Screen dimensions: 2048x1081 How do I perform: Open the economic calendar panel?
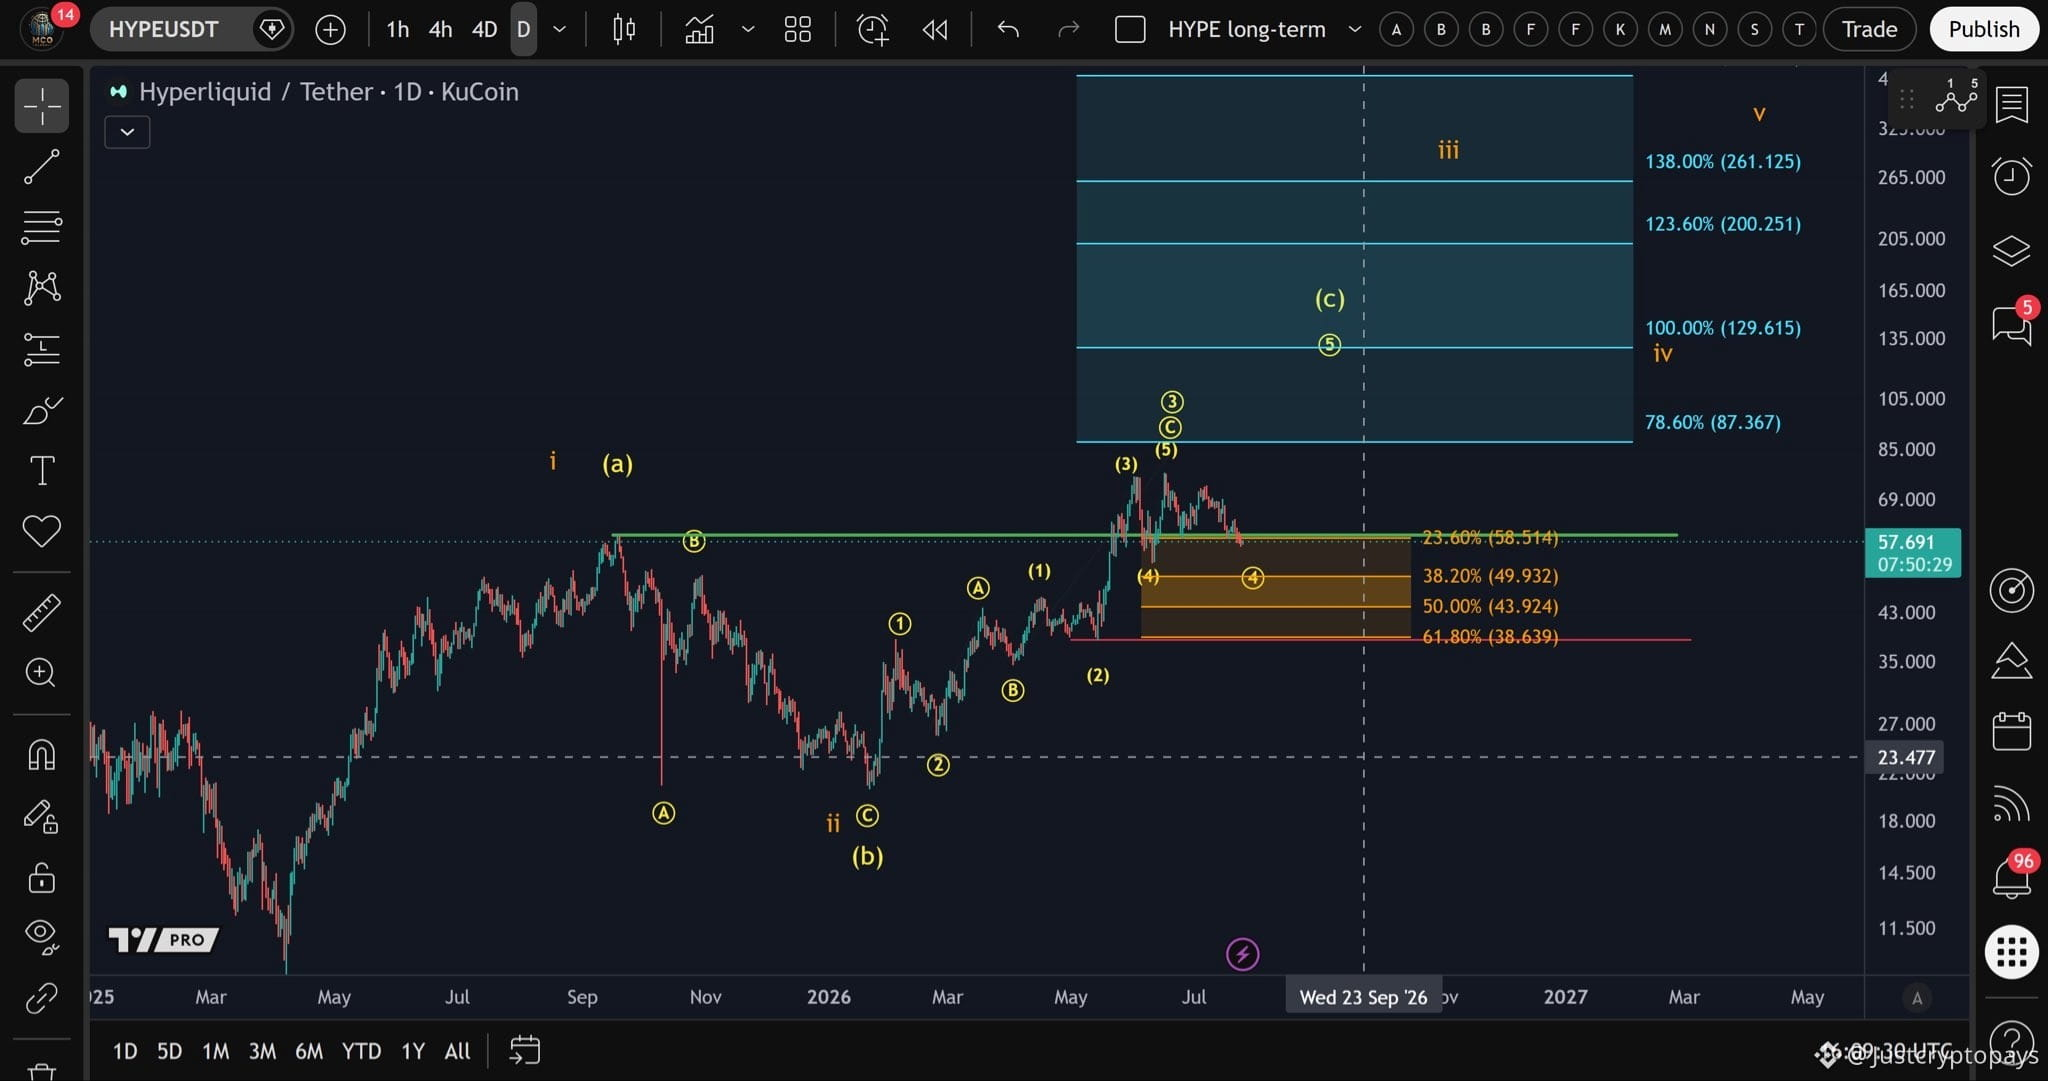(2011, 731)
